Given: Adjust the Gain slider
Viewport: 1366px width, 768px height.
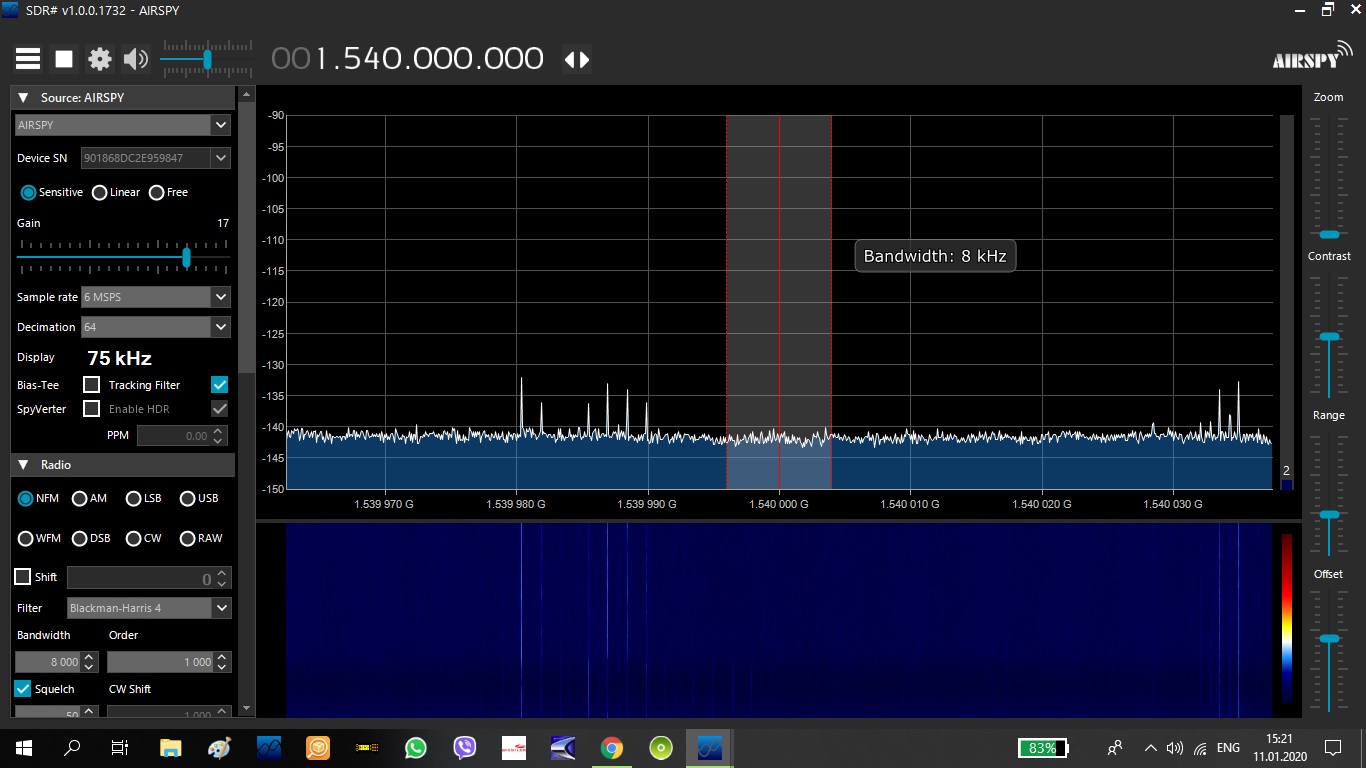Looking at the screenshot, I should click(x=186, y=257).
